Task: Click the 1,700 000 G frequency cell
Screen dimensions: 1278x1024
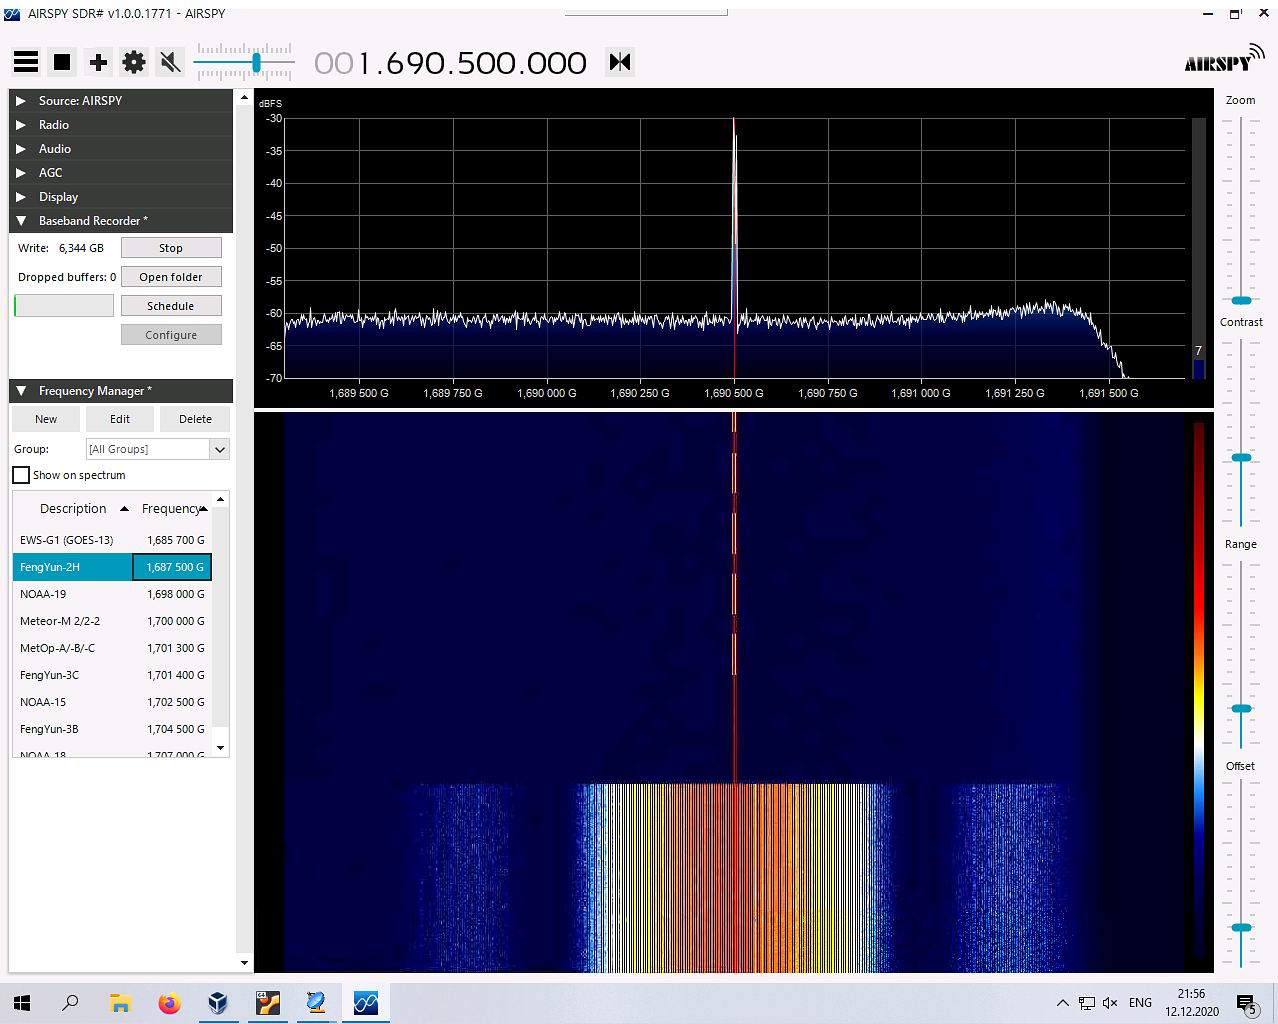Action: tap(172, 621)
